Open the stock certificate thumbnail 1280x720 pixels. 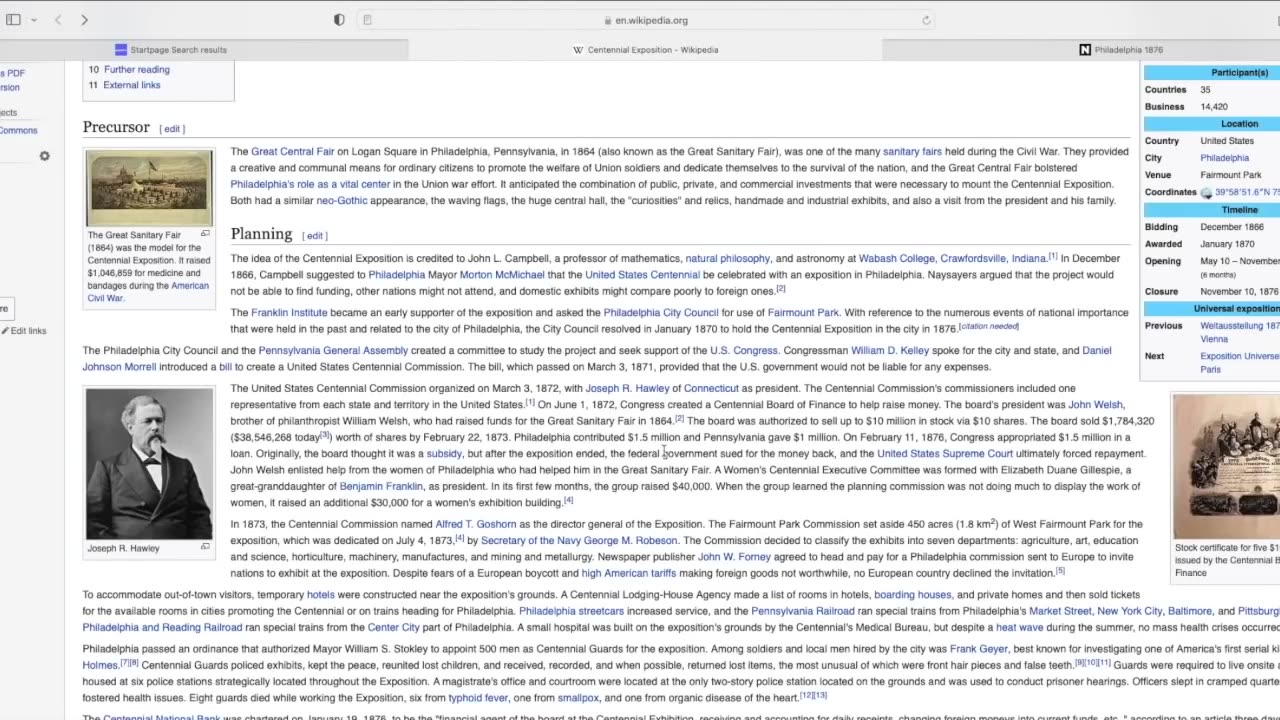[1227, 466]
